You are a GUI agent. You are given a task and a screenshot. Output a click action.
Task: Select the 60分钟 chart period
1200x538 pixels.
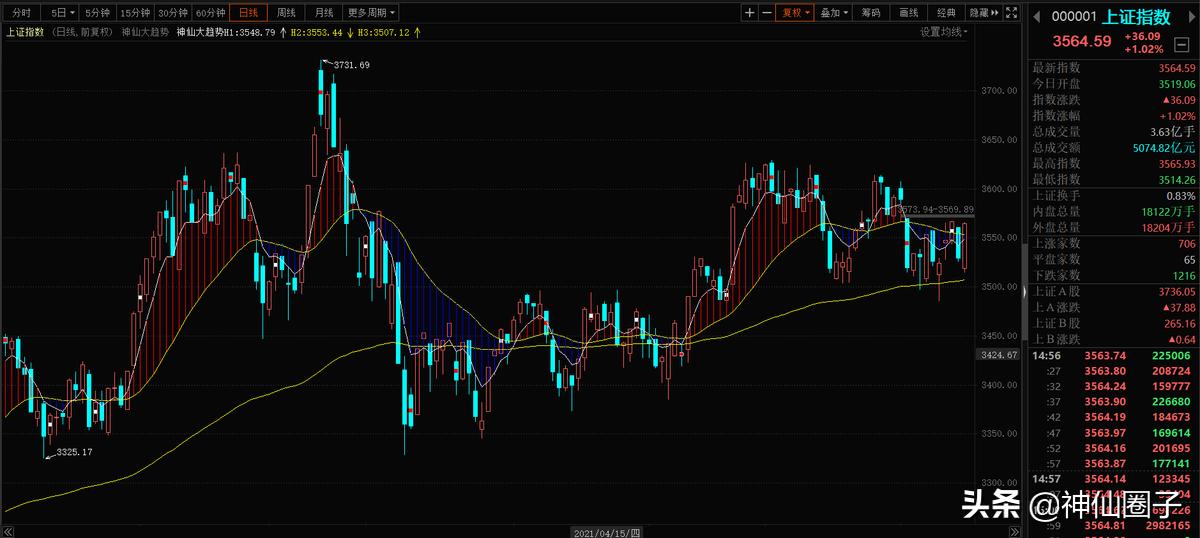click(211, 13)
